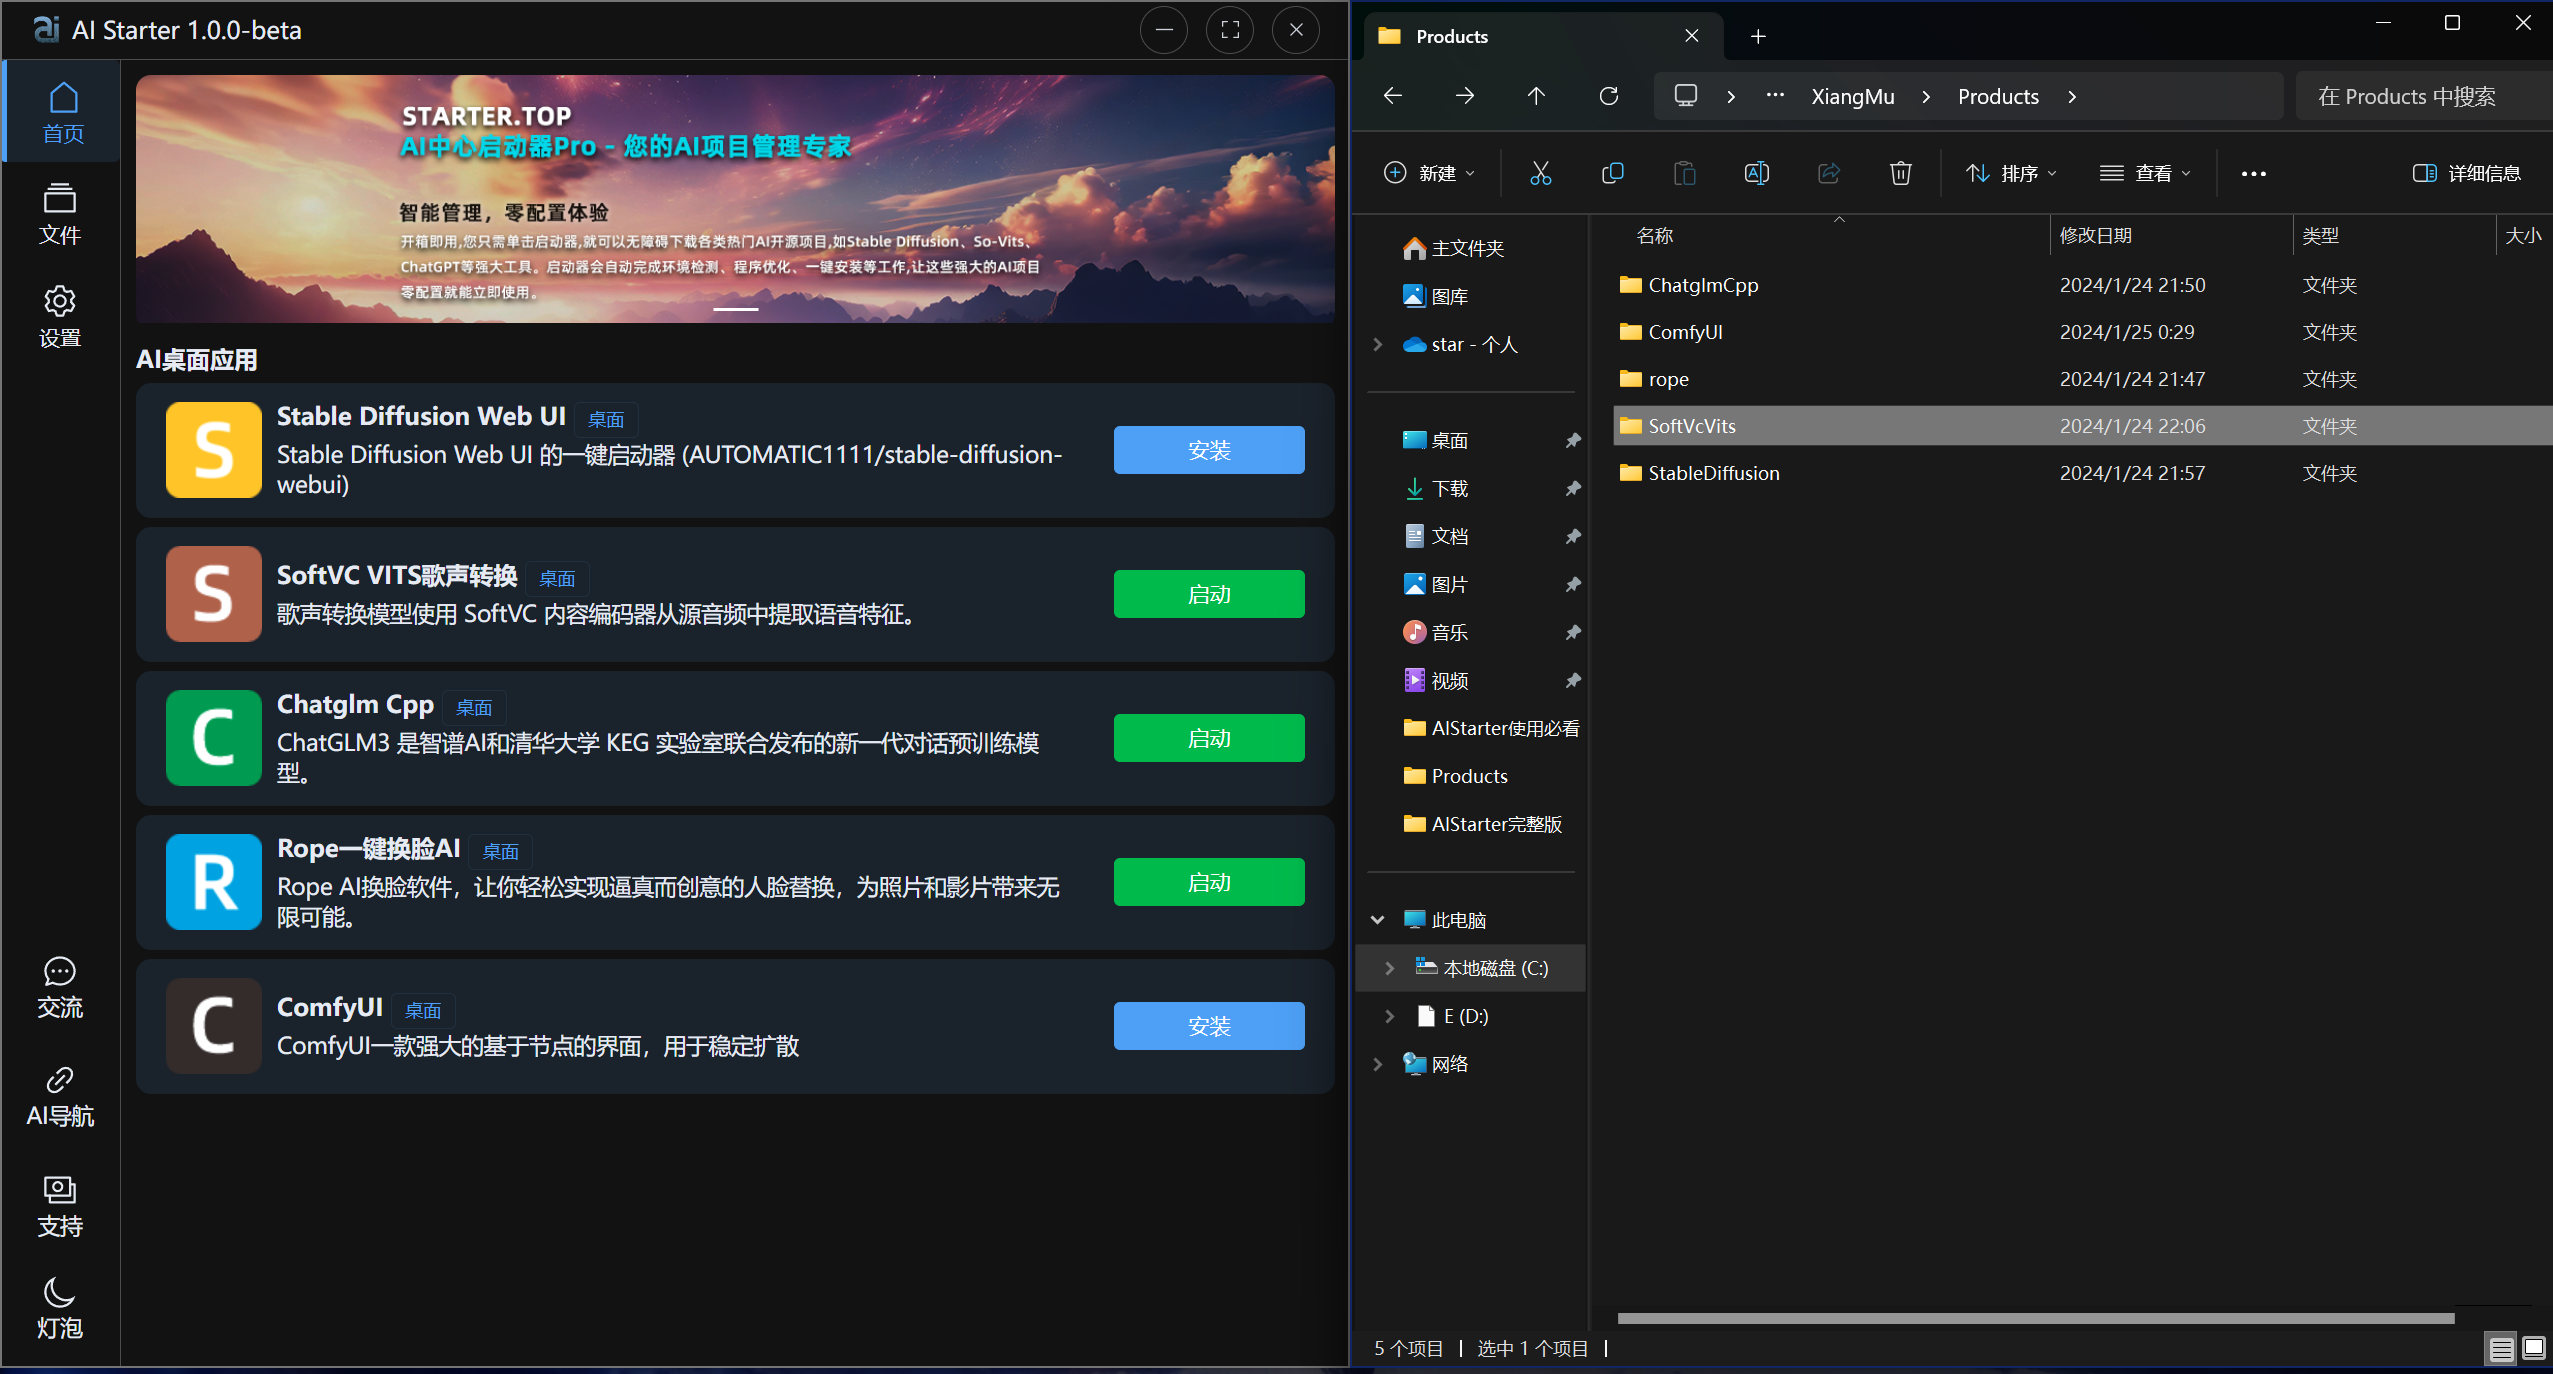
Task: Open the 排序 sort dropdown
Action: pos(2012,174)
